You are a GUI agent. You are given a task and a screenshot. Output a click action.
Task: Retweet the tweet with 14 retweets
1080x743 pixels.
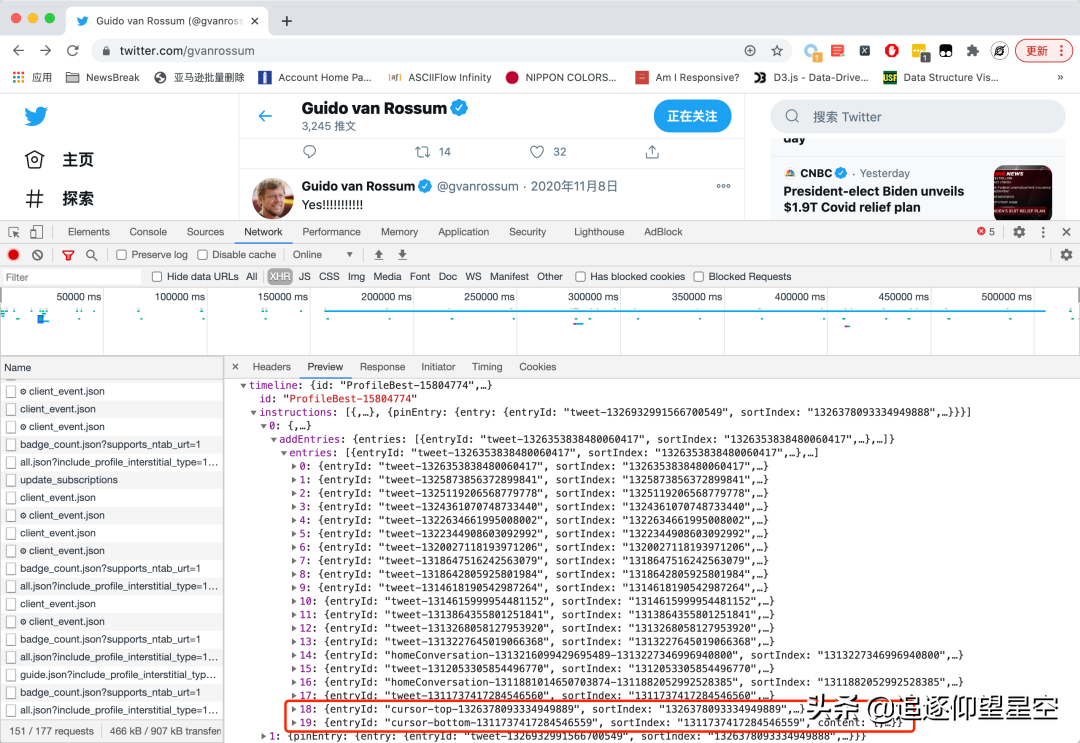pyautogui.click(x=423, y=151)
